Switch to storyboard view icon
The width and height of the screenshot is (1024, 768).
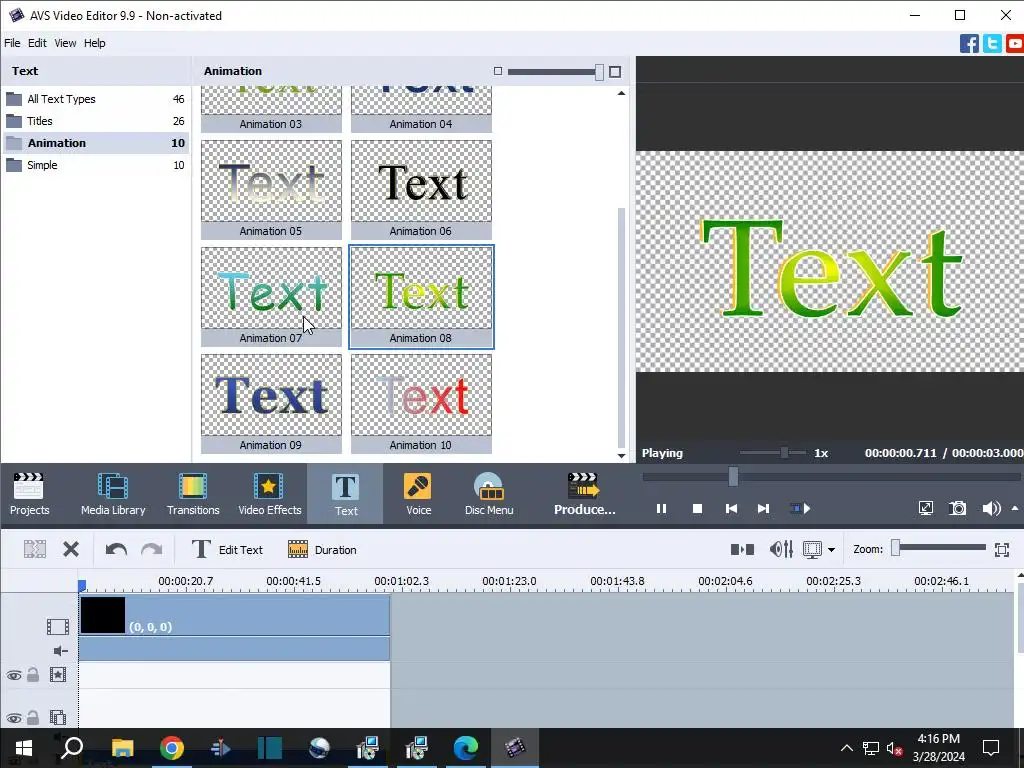[742, 550]
